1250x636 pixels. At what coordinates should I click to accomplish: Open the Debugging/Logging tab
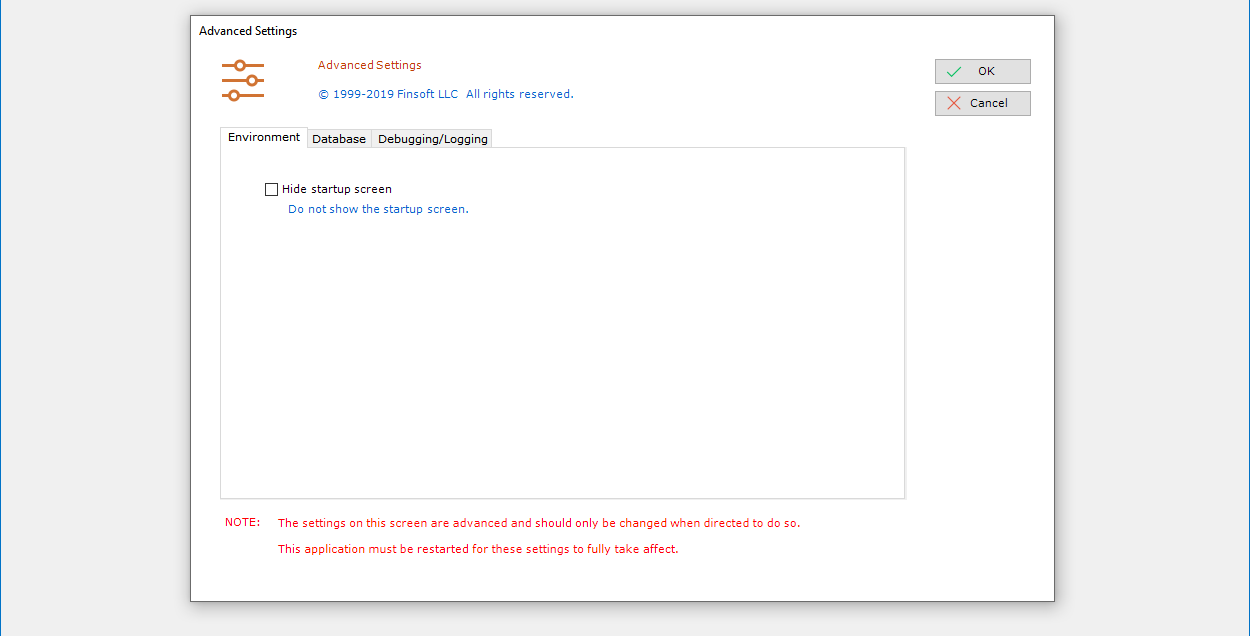[x=432, y=138]
